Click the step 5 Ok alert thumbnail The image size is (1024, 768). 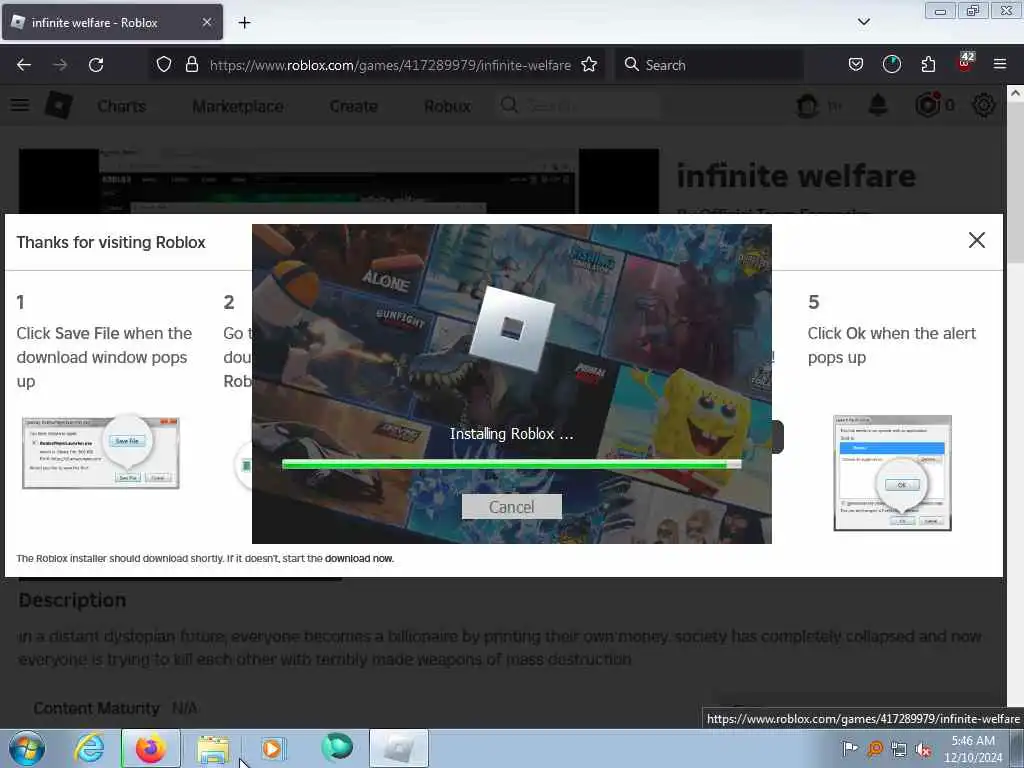[x=892, y=473]
